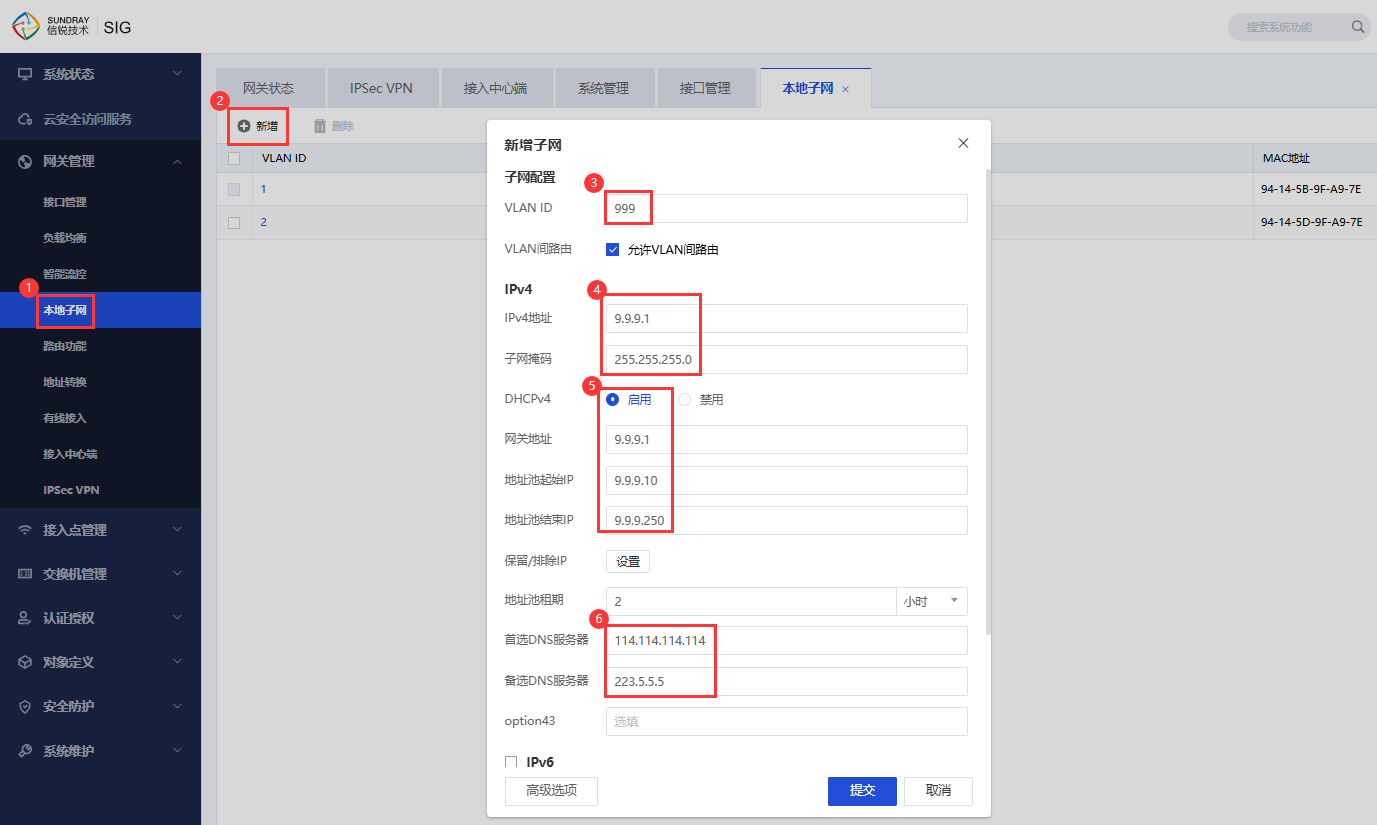Collapse the 网关管理 menu
Image resolution: width=1377 pixels, height=825 pixels.
177,161
